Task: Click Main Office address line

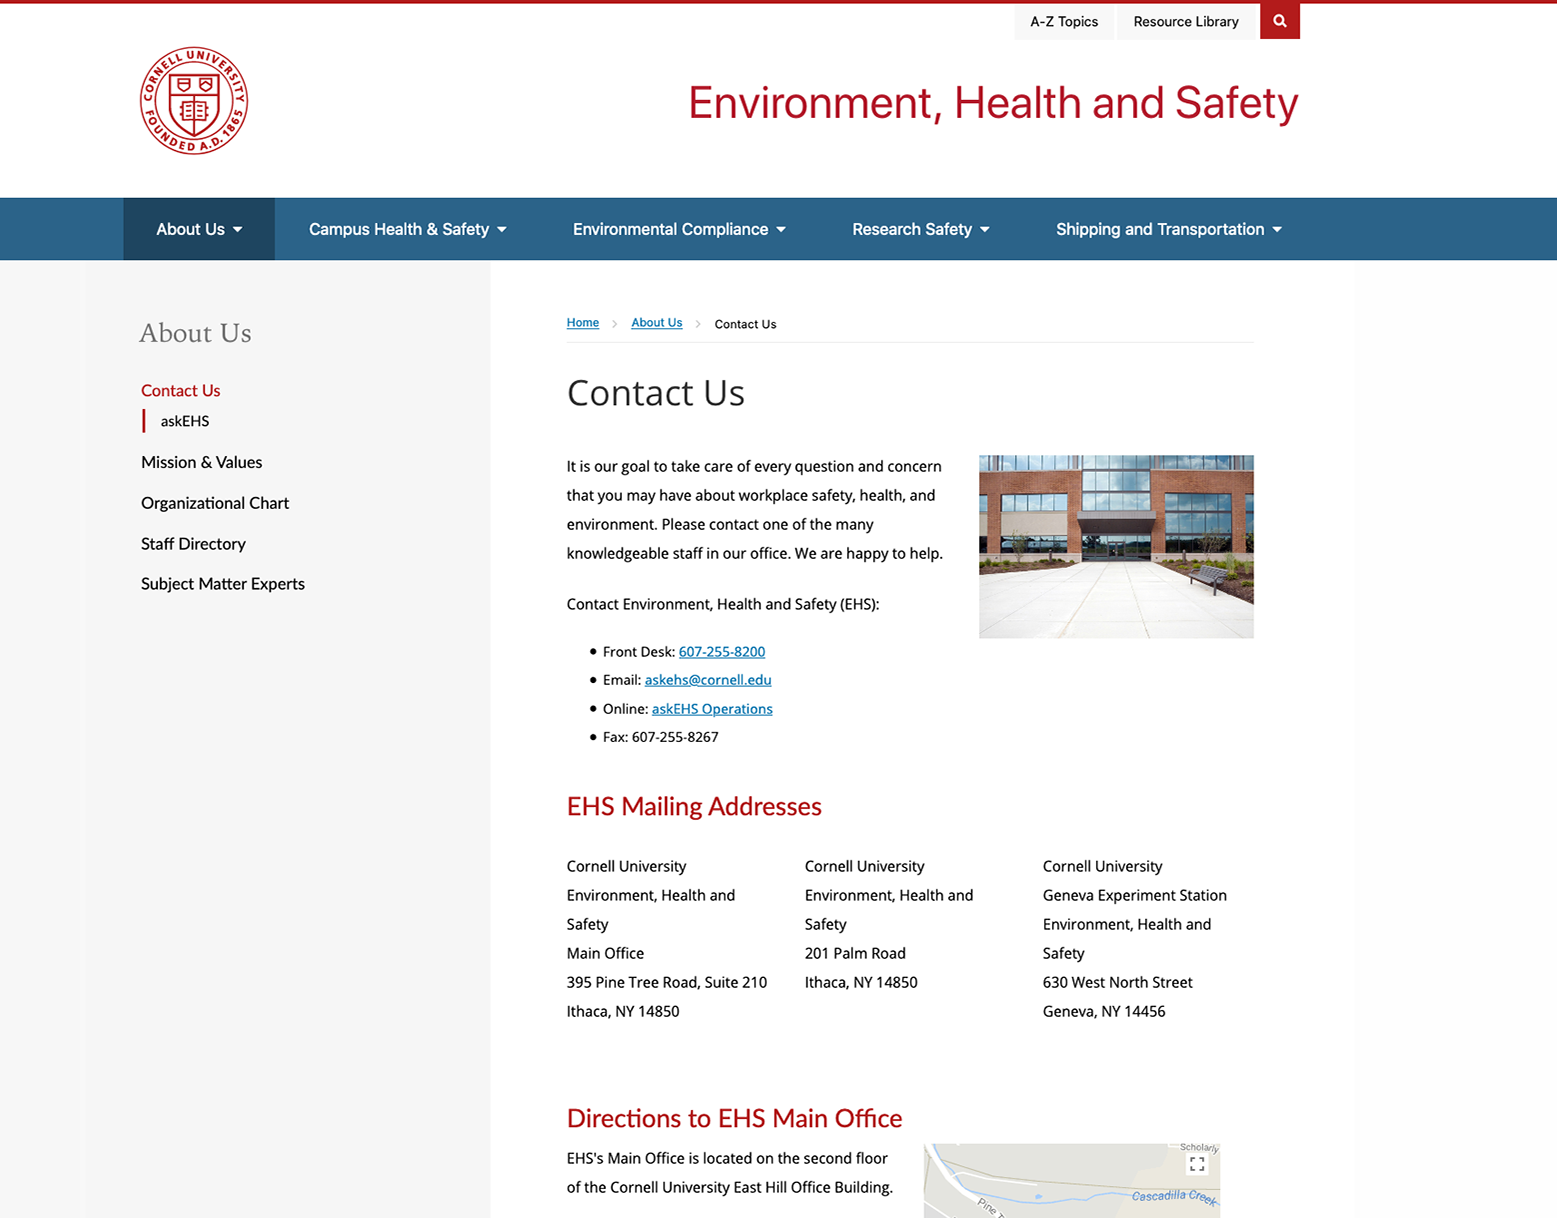Action: pos(605,953)
